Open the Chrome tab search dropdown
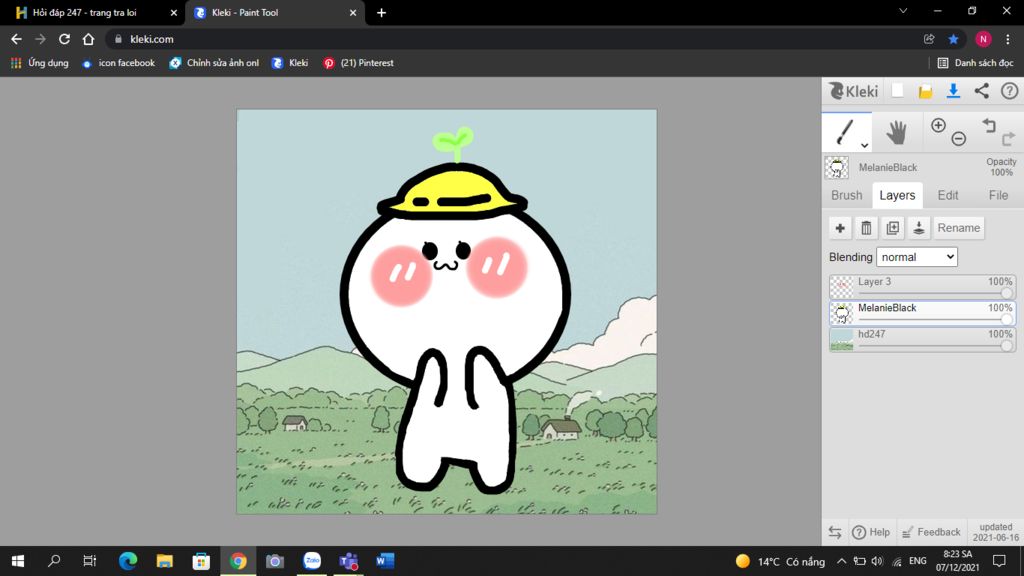1024x576 pixels. click(x=903, y=11)
